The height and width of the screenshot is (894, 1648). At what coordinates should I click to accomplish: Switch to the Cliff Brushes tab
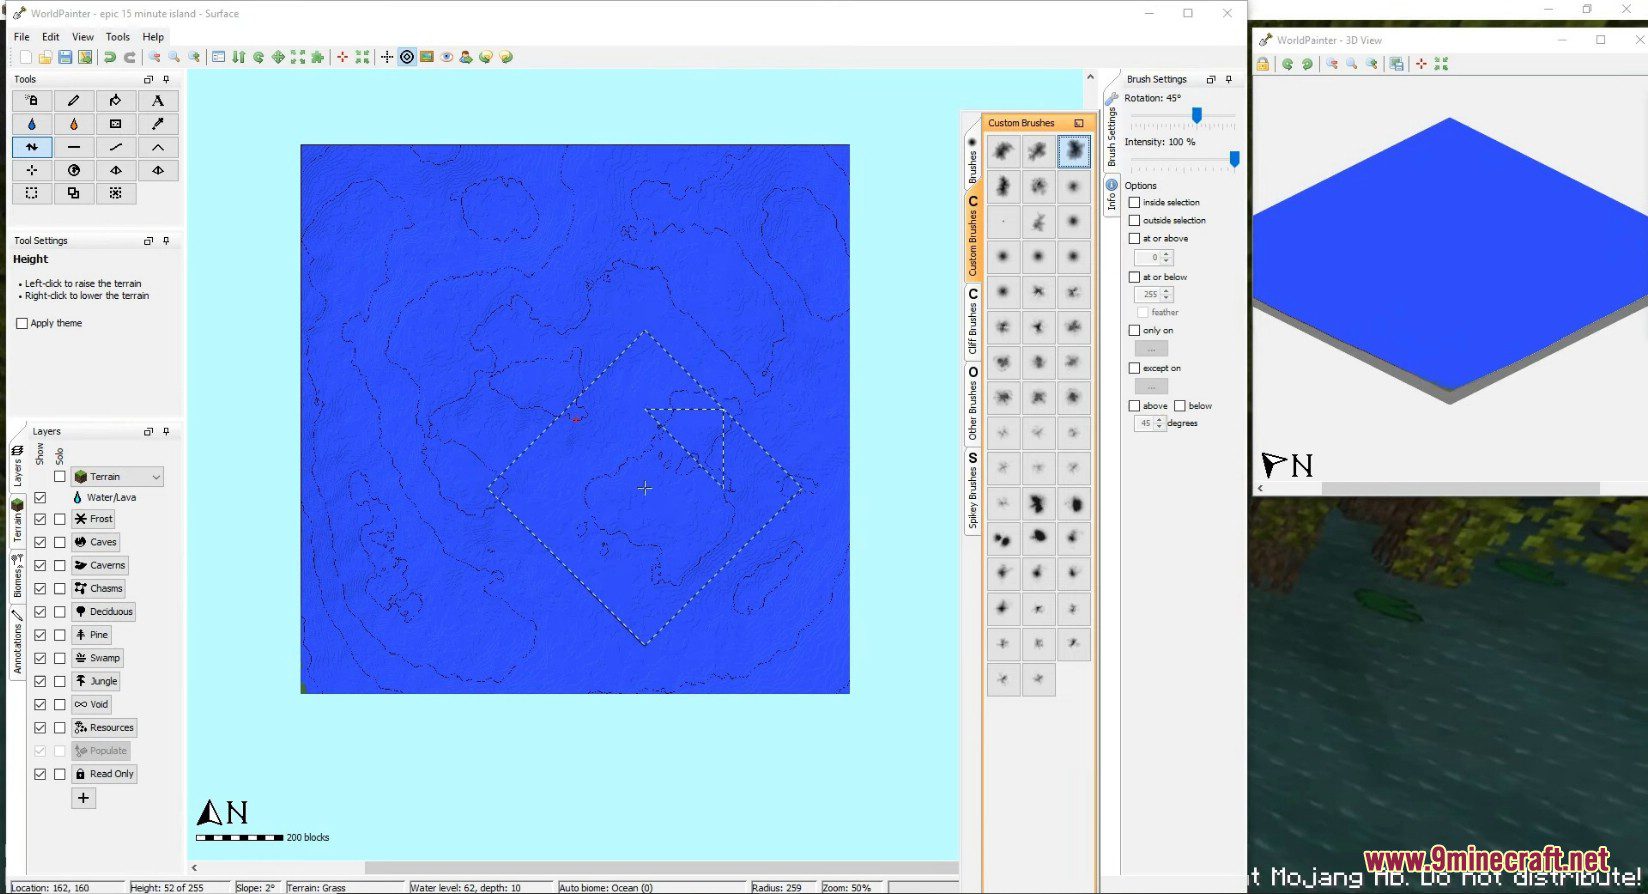click(972, 321)
